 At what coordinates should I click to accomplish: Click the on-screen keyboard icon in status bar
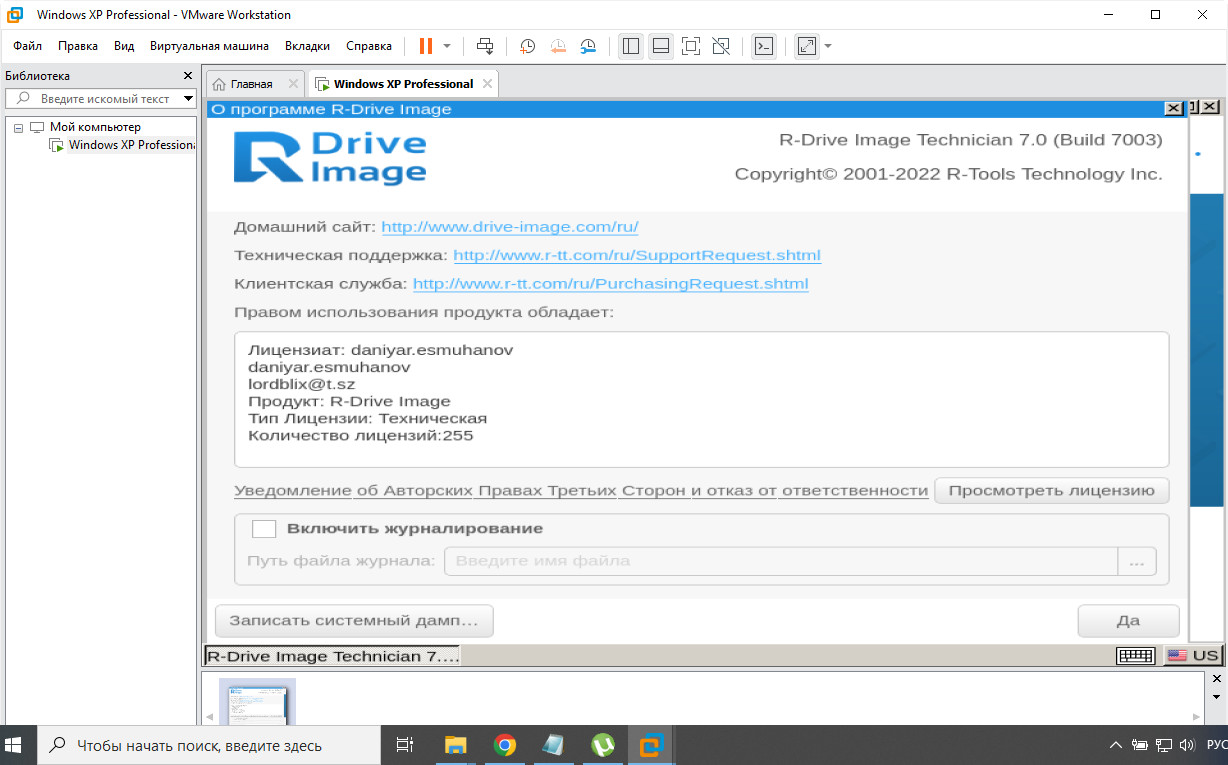(1136, 655)
